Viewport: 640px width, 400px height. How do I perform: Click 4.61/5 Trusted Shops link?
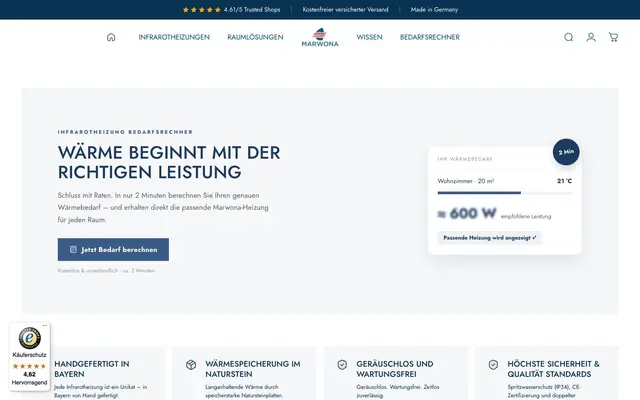click(252, 9)
